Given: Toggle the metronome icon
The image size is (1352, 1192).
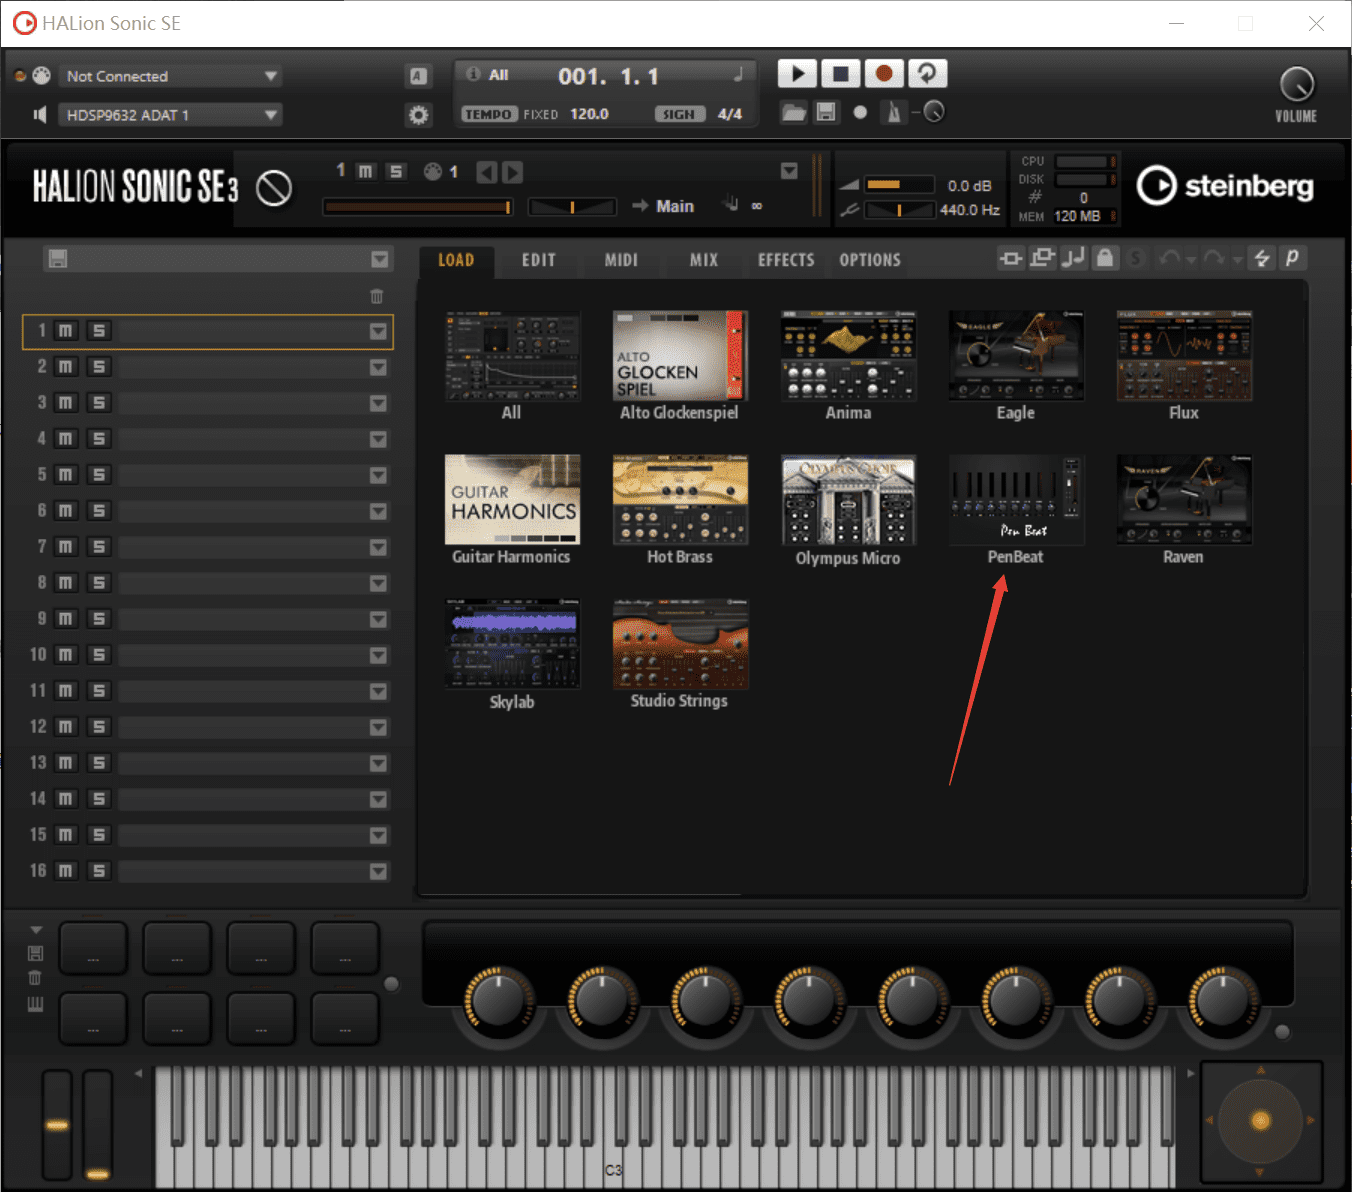Looking at the screenshot, I should click(893, 112).
